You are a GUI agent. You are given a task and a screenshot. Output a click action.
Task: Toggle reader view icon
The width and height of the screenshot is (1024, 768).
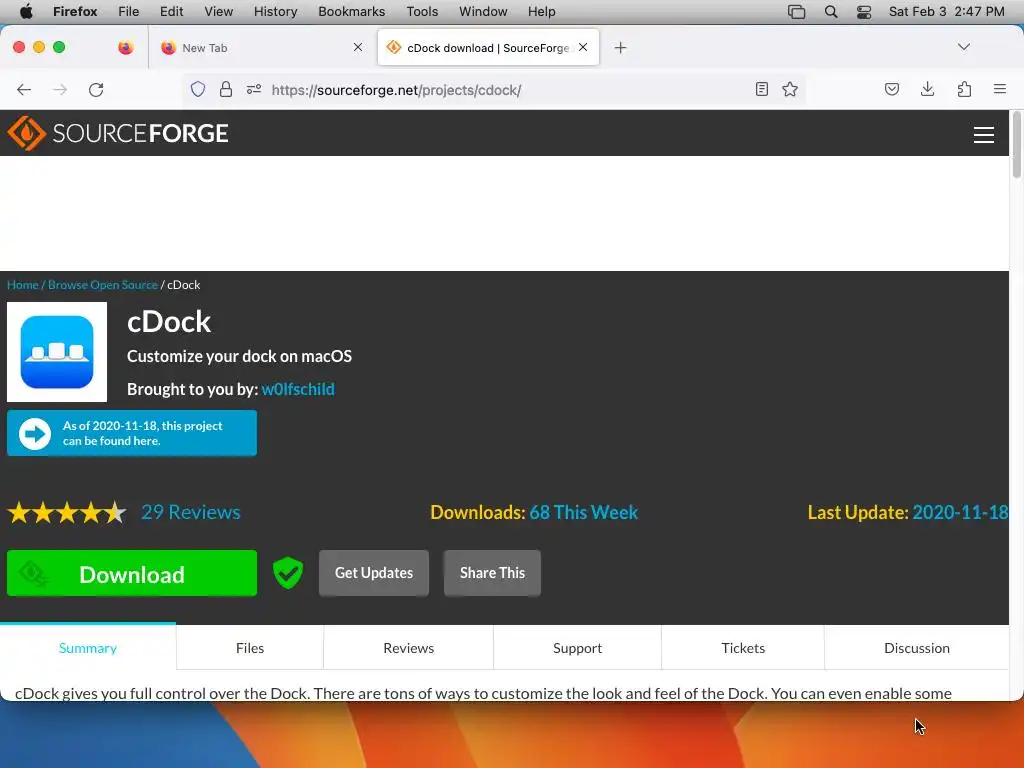click(761, 89)
